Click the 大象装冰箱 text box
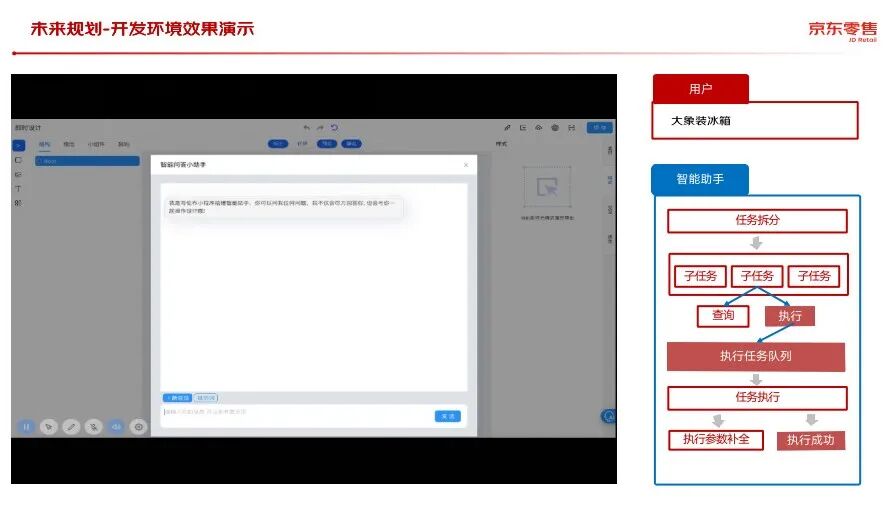The width and height of the screenshot is (895, 510). [755, 121]
